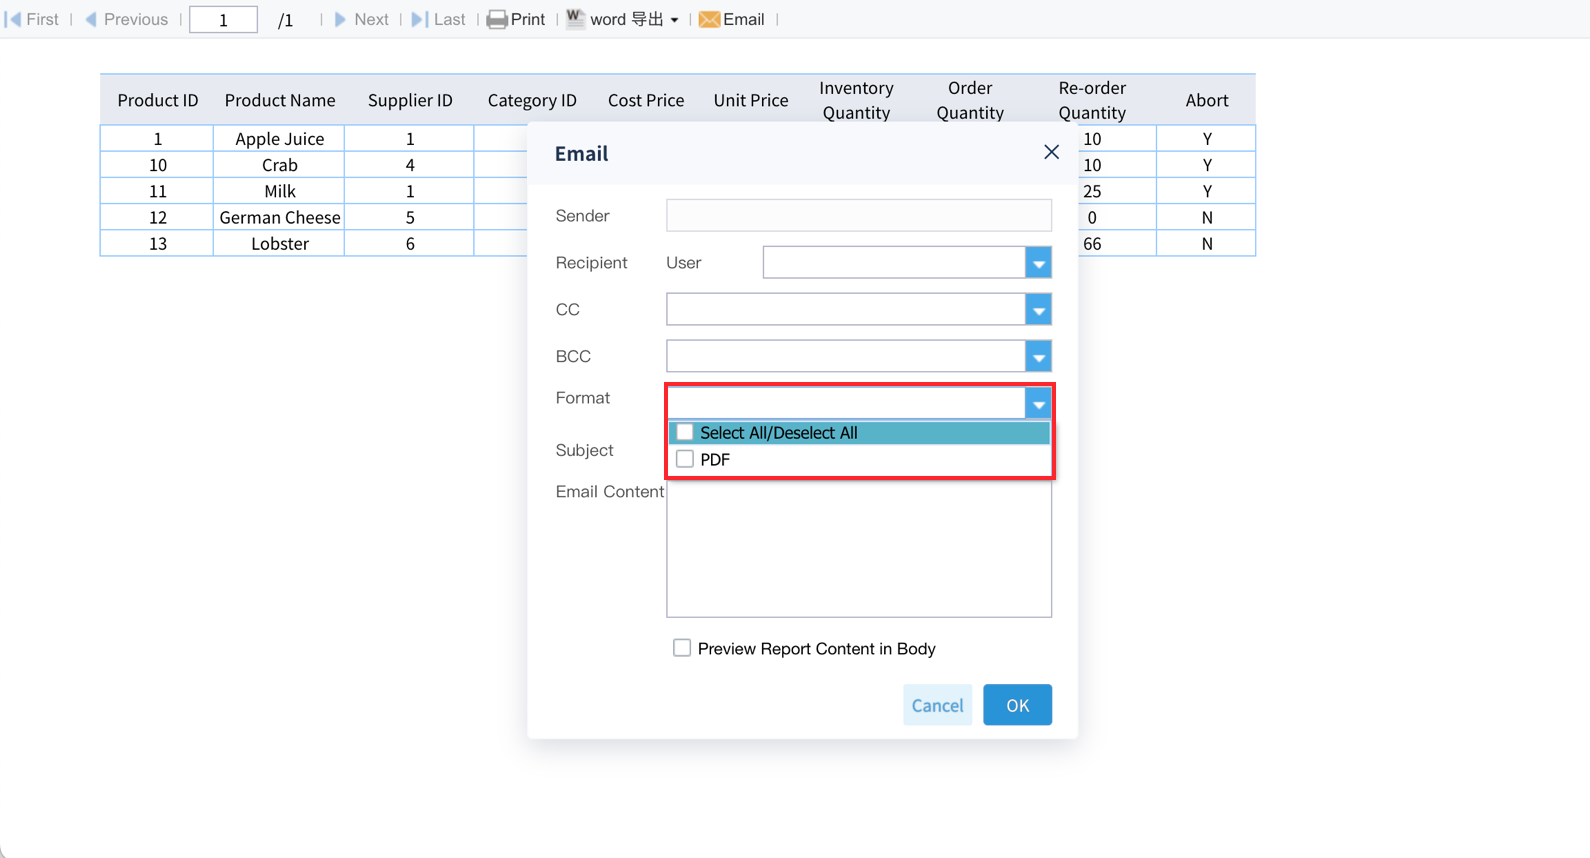Click the Cost Price column header
The width and height of the screenshot is (1590, 858).
coord(646,100)
